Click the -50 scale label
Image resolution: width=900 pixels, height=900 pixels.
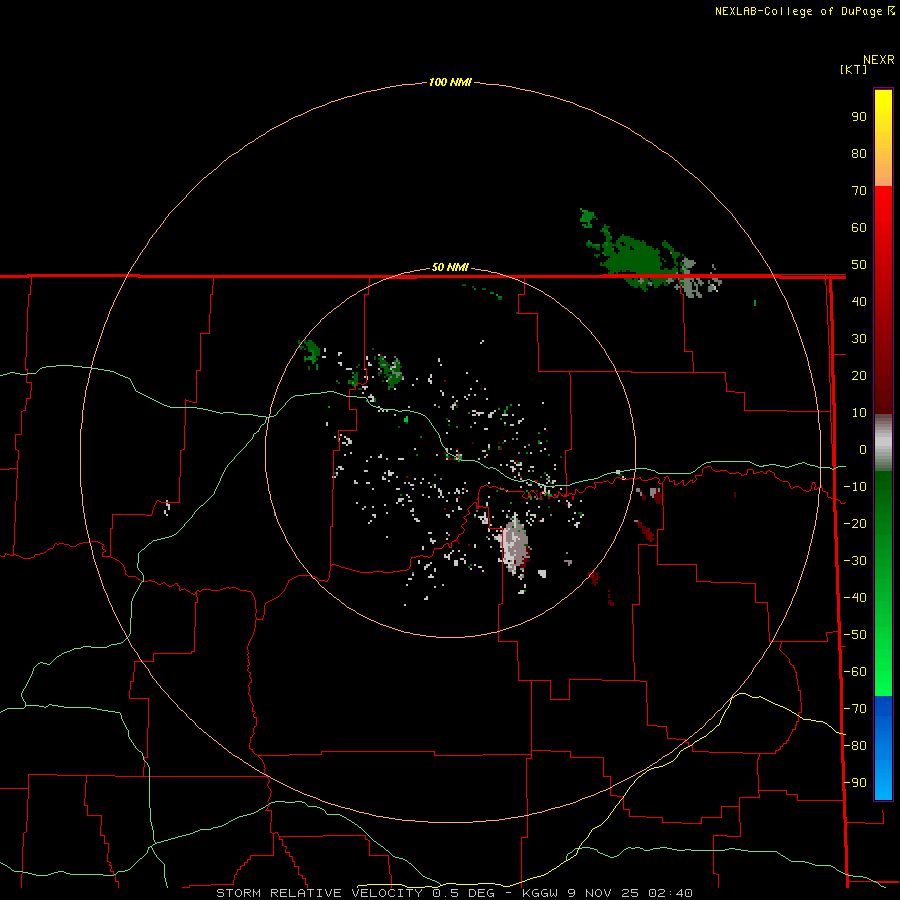point(855,635)
